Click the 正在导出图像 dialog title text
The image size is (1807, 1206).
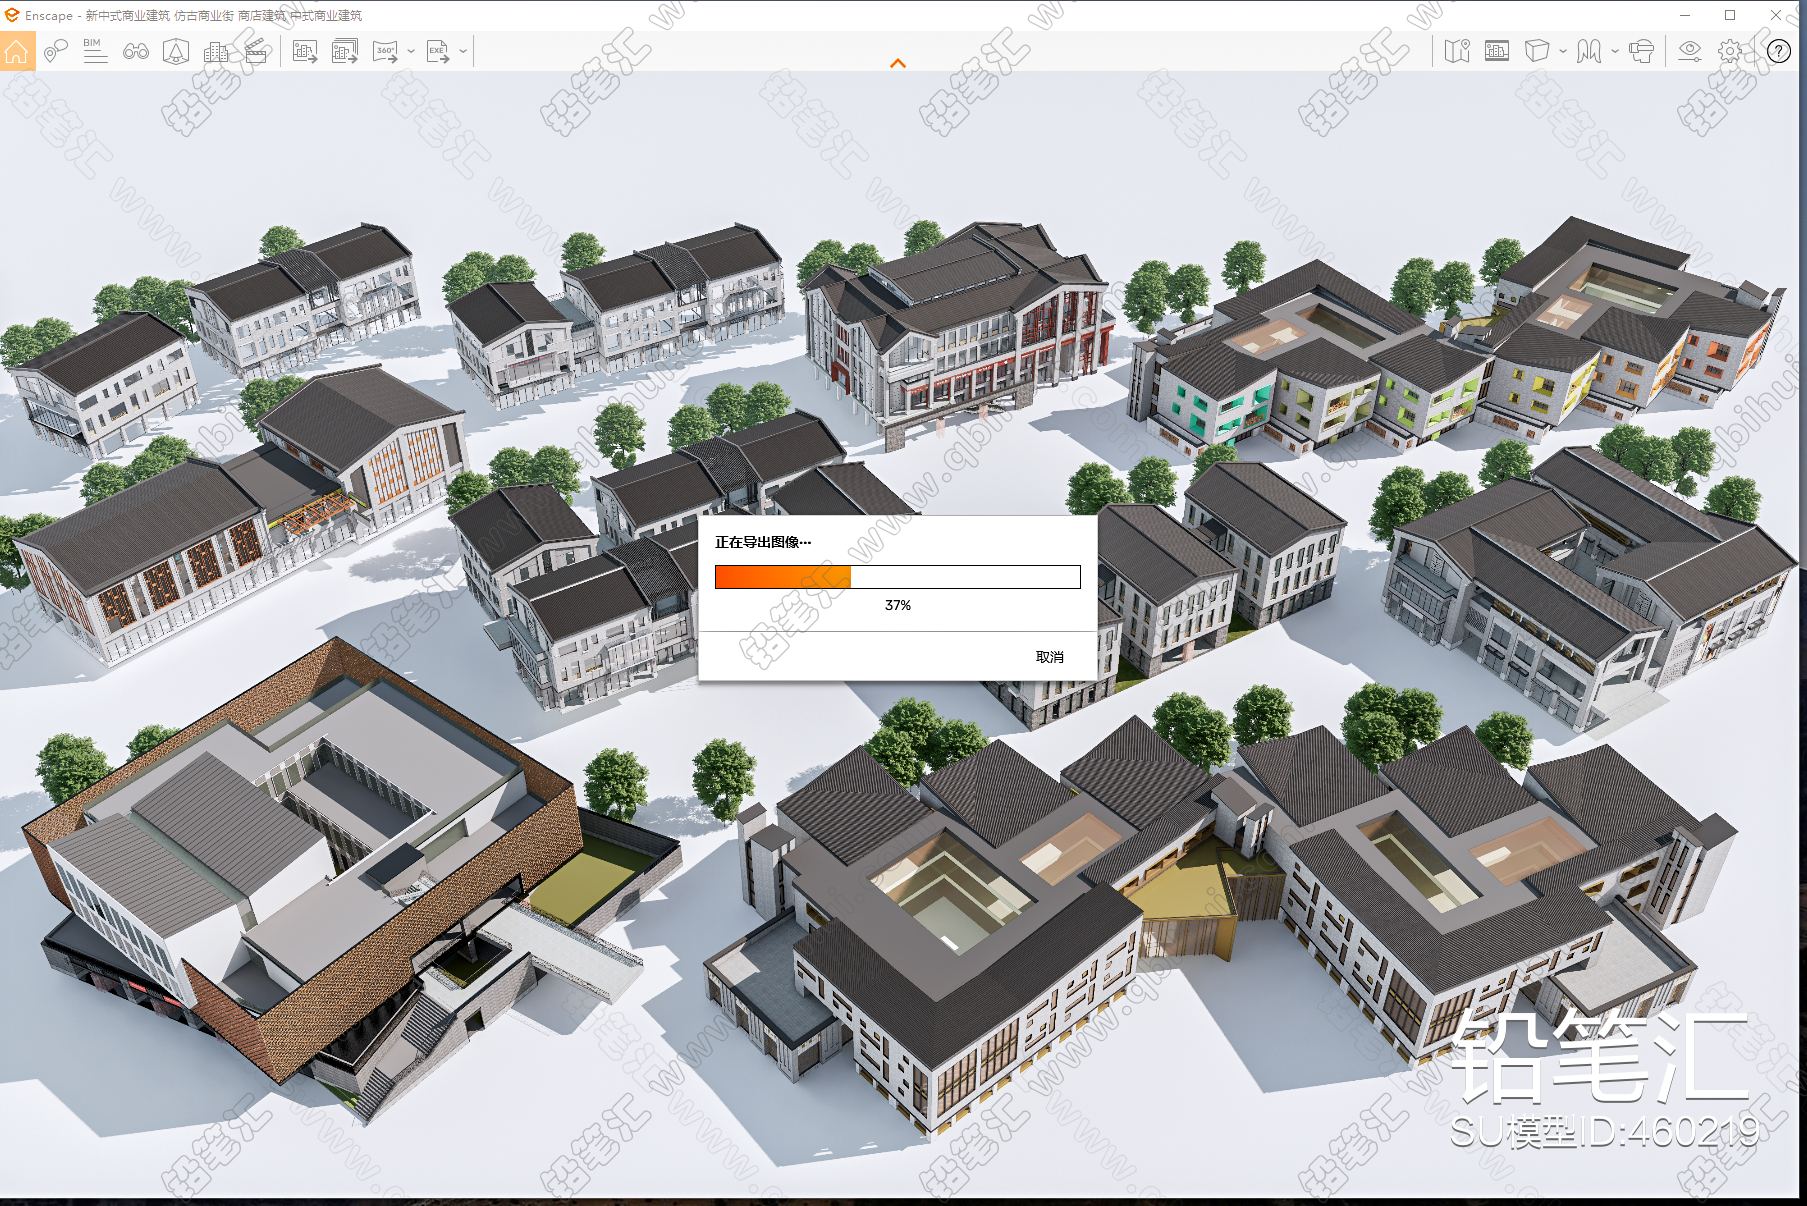pos(763,542)
